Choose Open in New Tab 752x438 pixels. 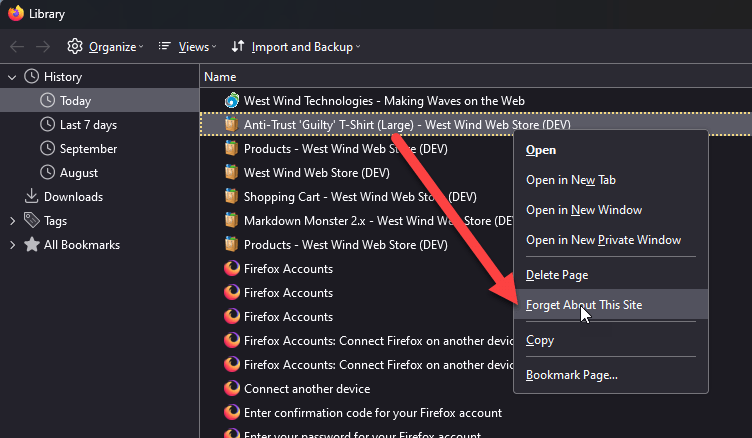(611, 180)
